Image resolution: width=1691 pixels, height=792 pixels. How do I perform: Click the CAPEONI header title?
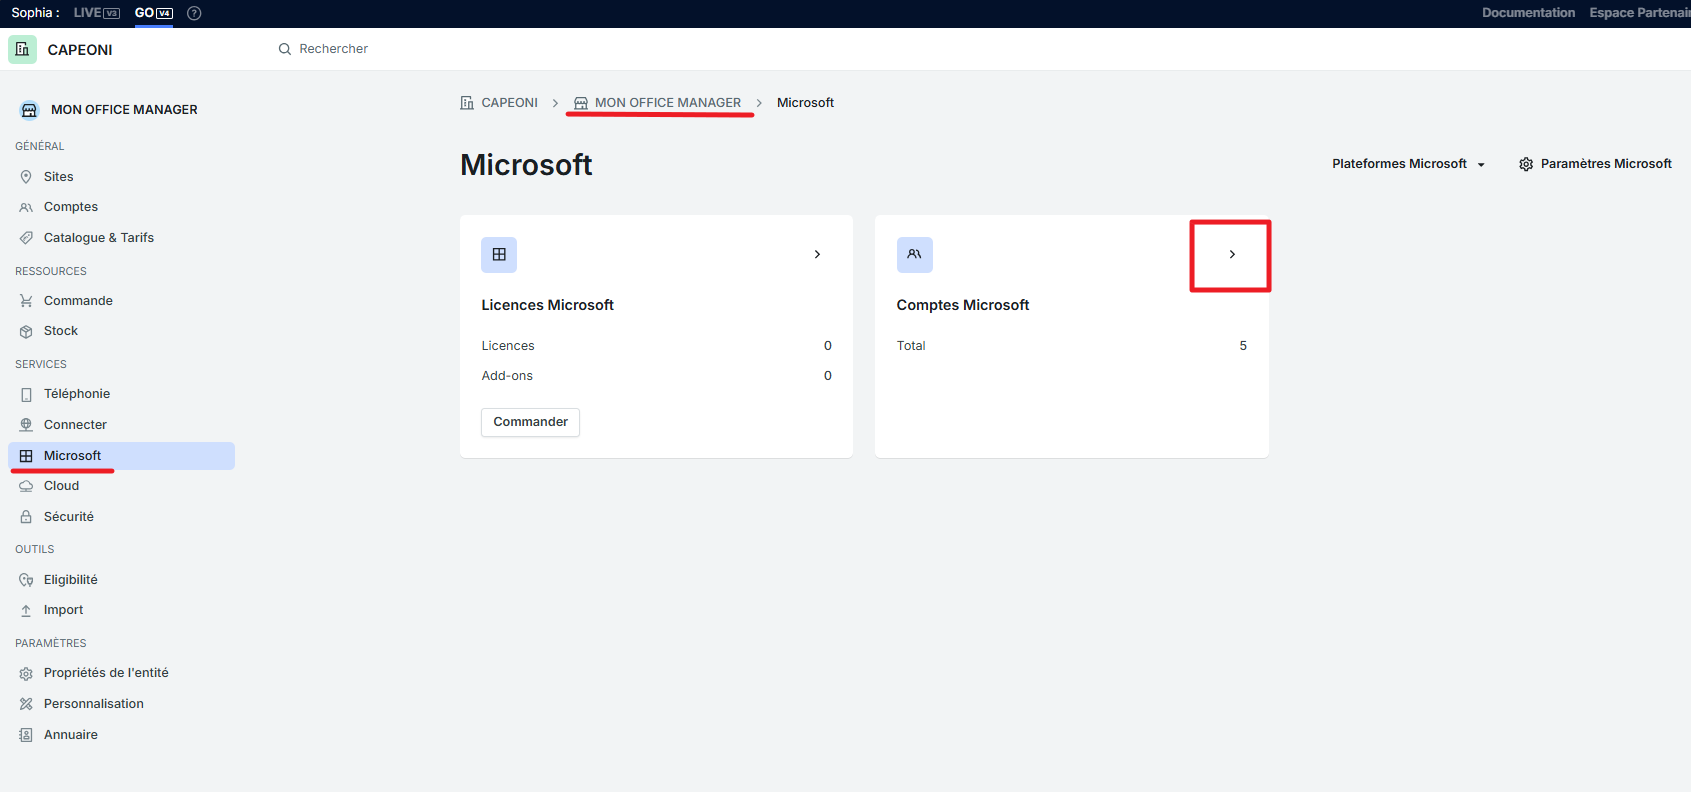(x=80, y=50)
